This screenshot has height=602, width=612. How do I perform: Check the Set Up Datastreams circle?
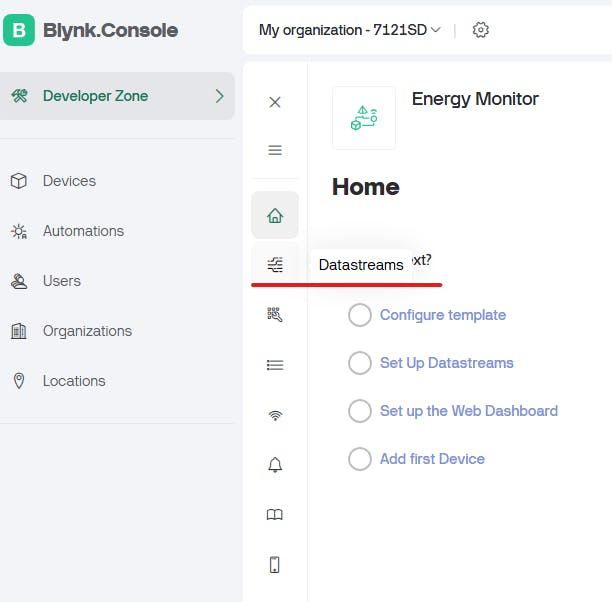[360, 363]
